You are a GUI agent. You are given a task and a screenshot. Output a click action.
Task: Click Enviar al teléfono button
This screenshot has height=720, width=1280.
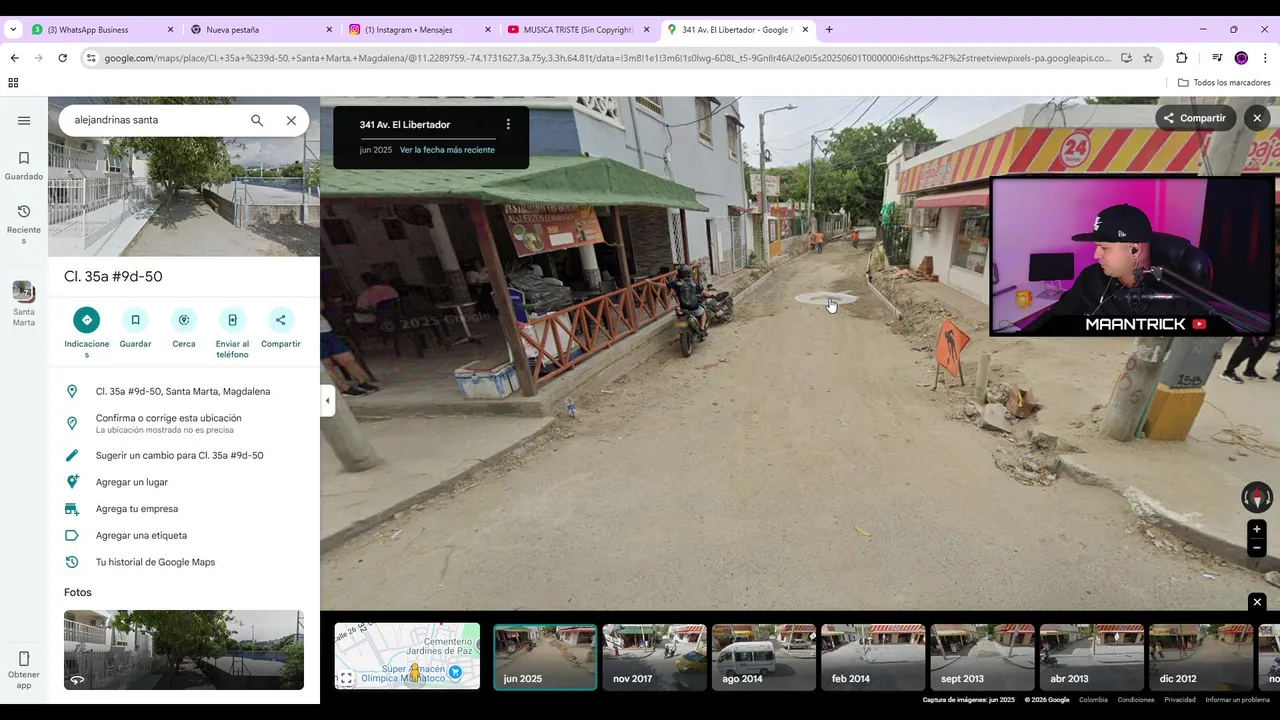coord(232,320)
